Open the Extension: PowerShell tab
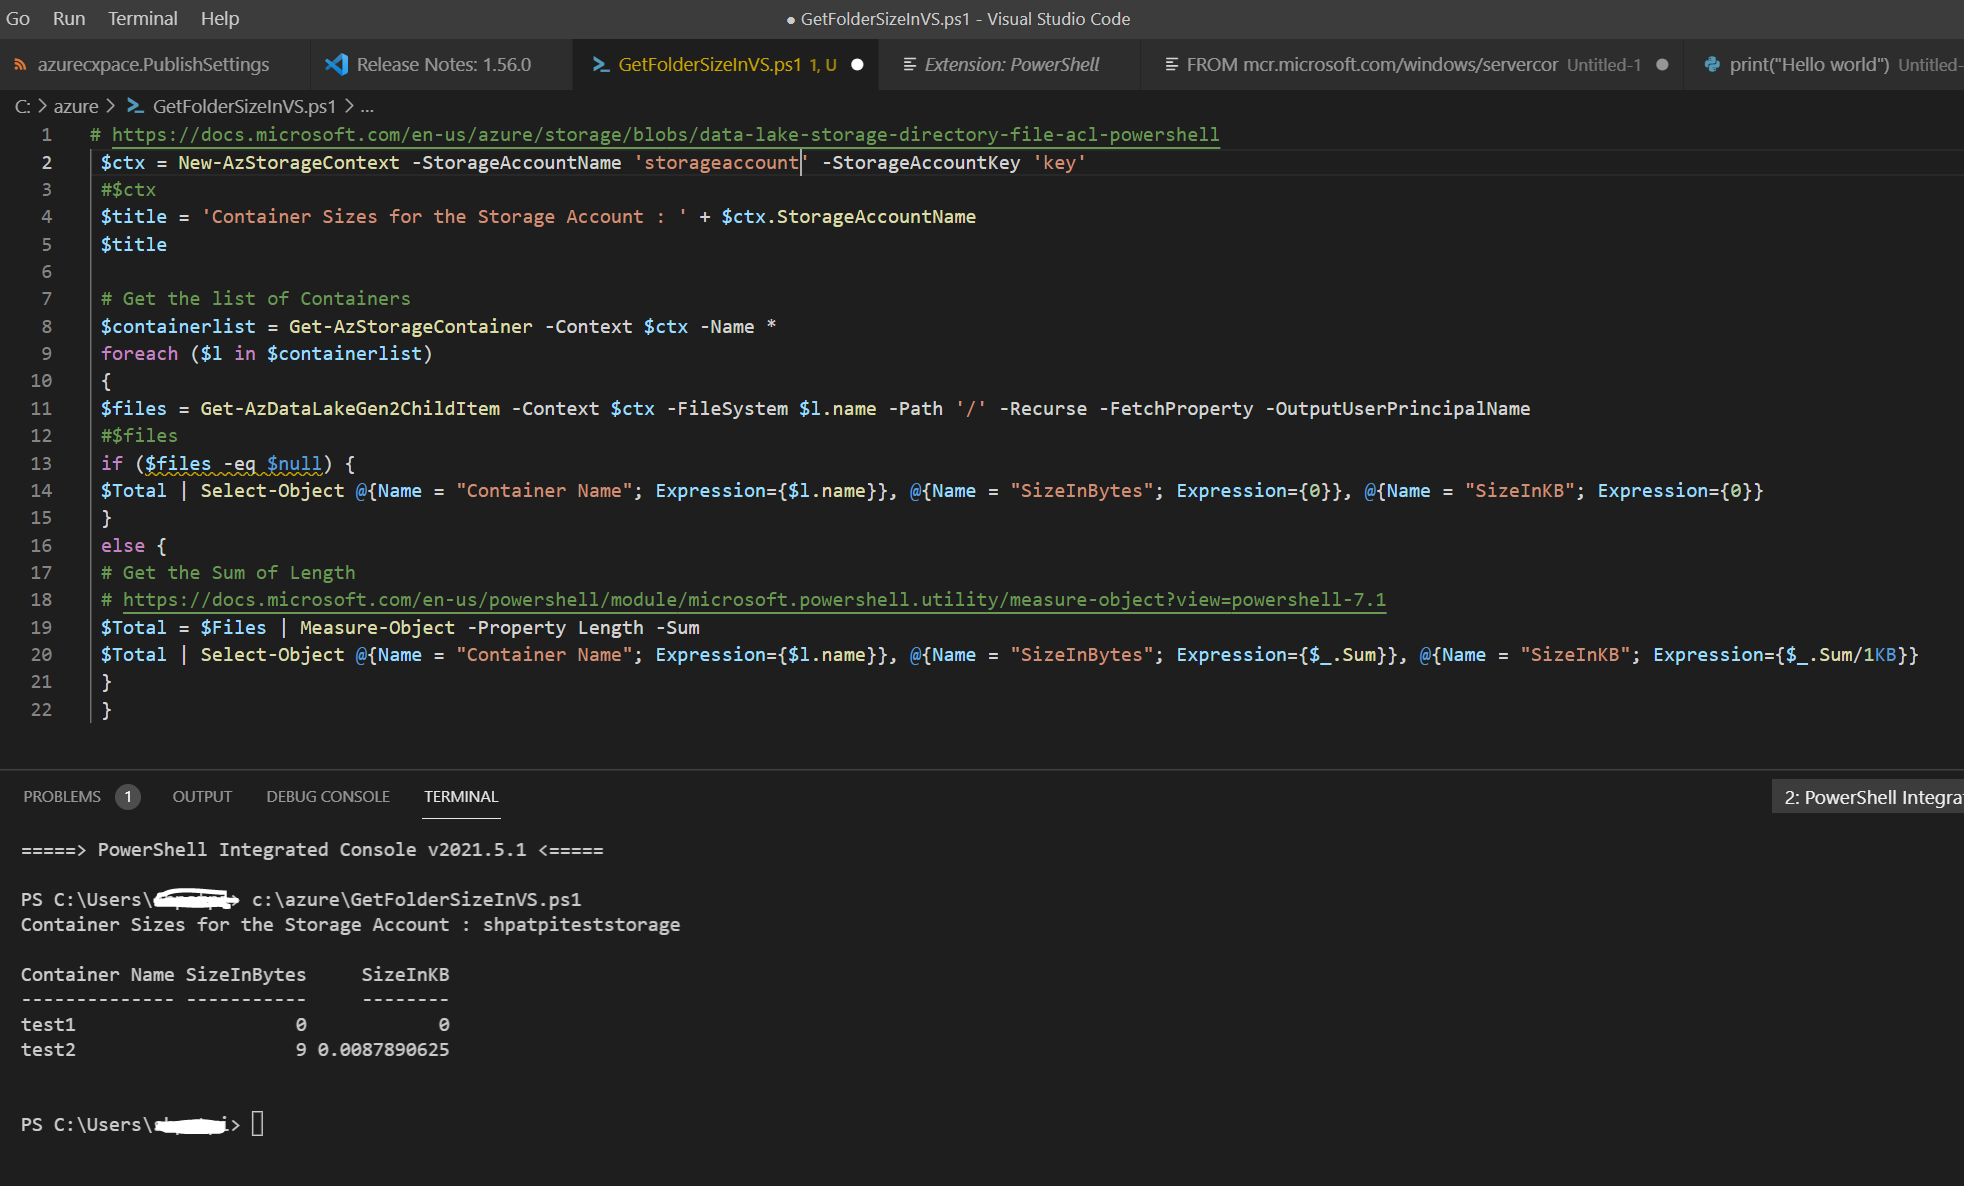 pos(1011,64)
